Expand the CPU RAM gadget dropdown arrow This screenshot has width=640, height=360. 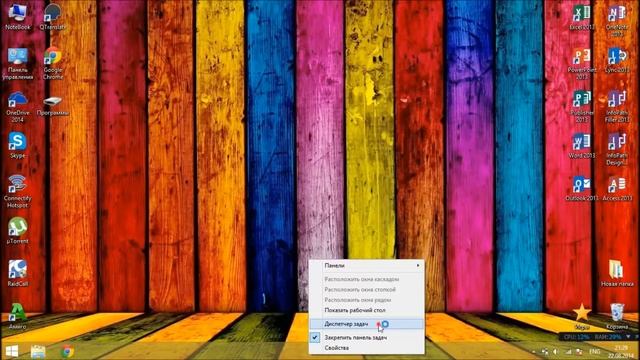(x=628, y=337)
